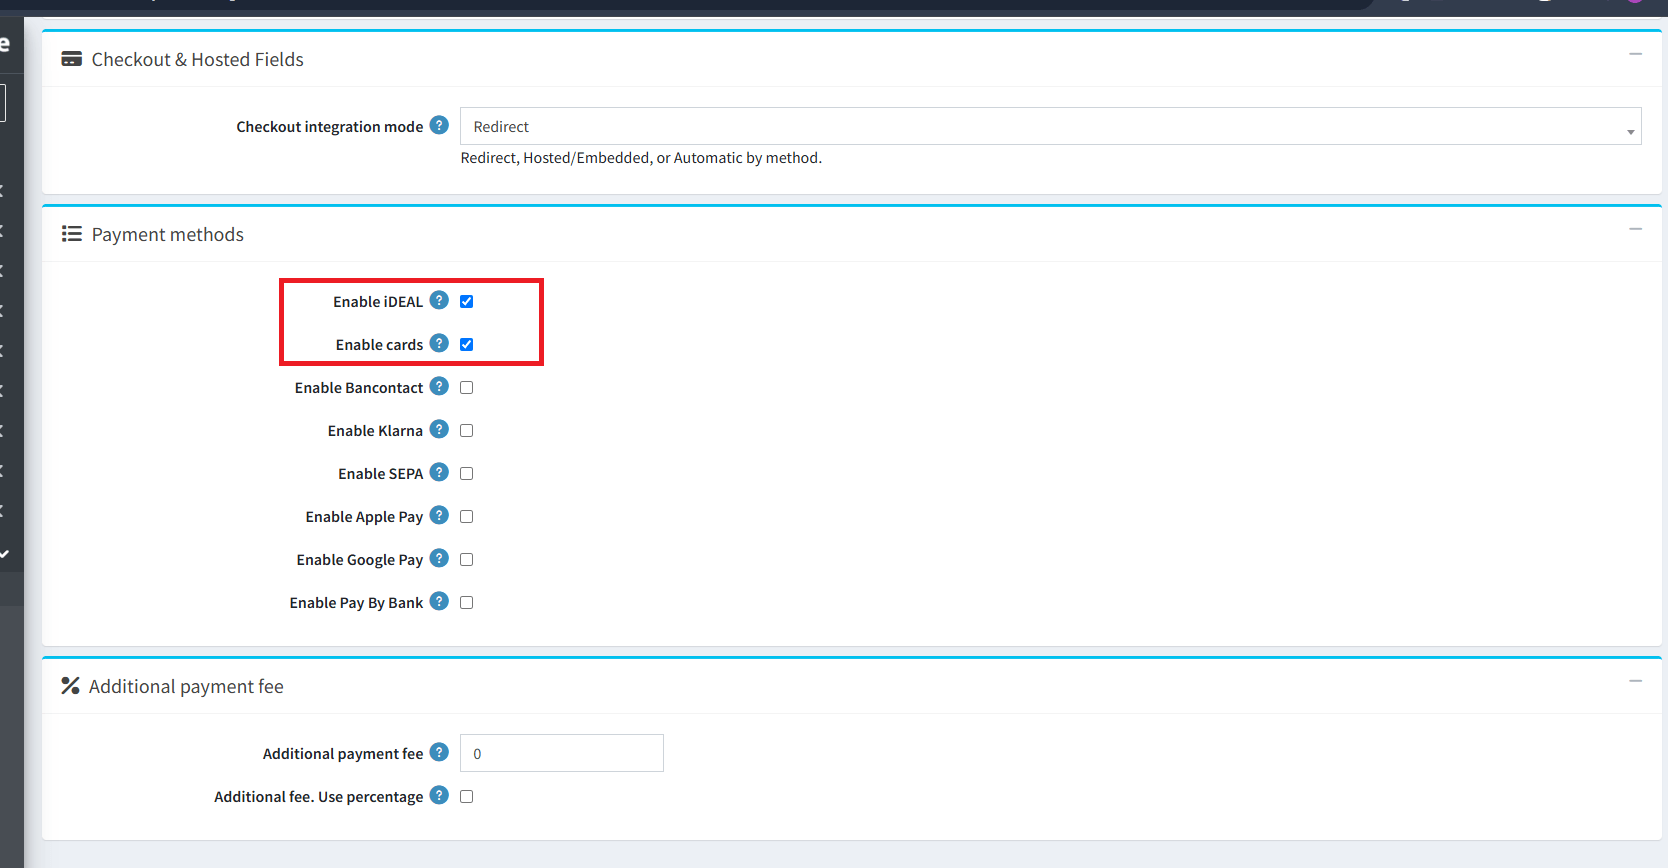Check Additional fee Use percentage box
Image resolution: width=1668 pixels, height=868 pixels.
pos(466,796)
